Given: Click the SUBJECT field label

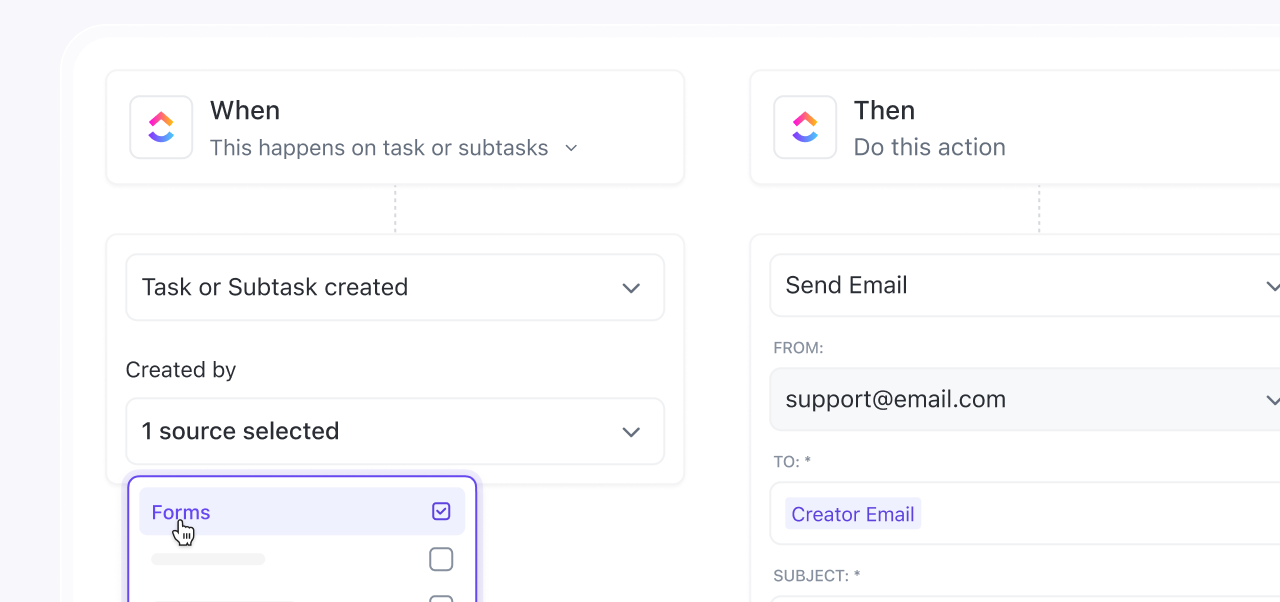Looking at the screenshot, I should click(816, 576).
